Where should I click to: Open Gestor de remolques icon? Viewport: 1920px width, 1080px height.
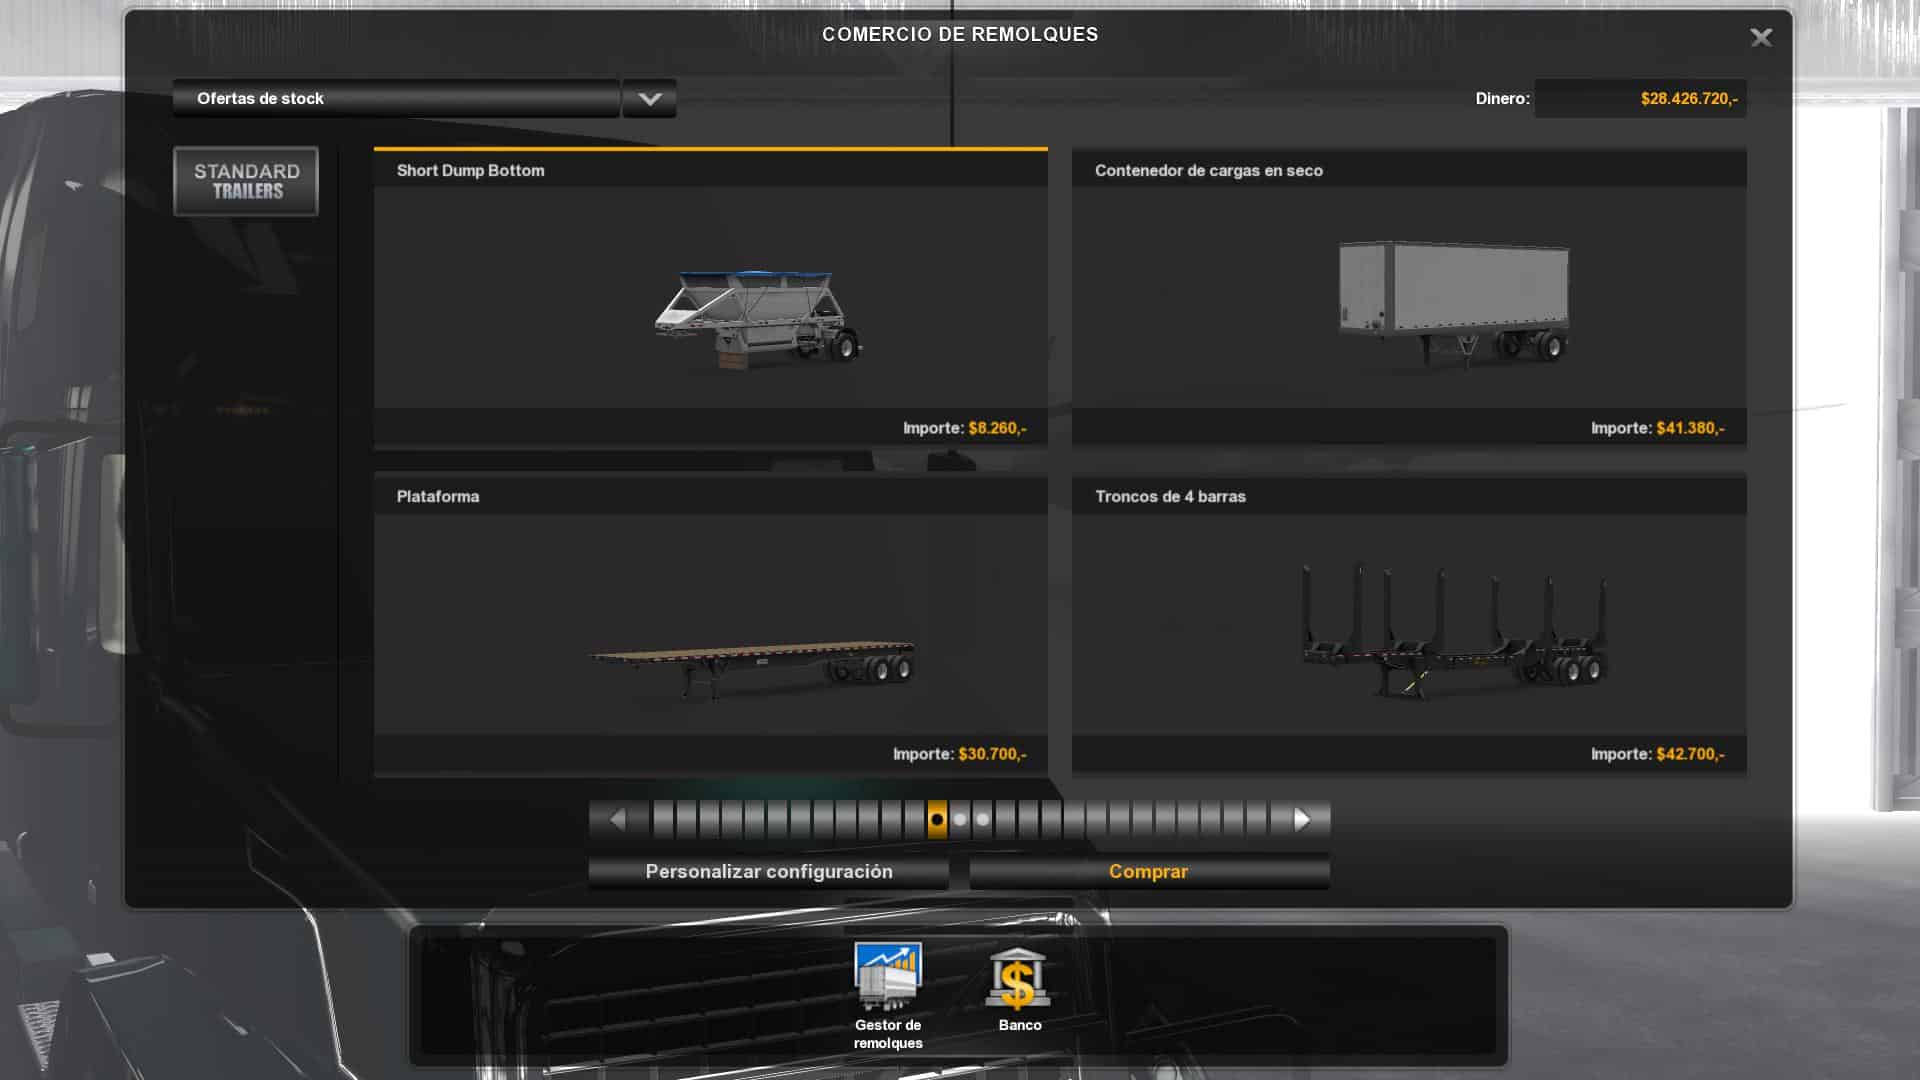(887, 978)
